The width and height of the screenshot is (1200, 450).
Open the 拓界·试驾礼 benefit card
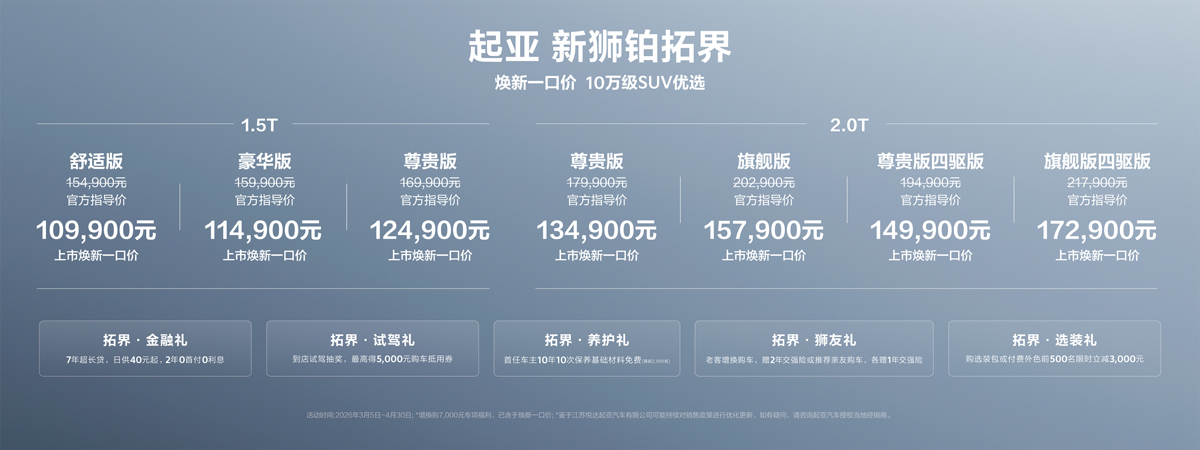(x=372, y=348)
